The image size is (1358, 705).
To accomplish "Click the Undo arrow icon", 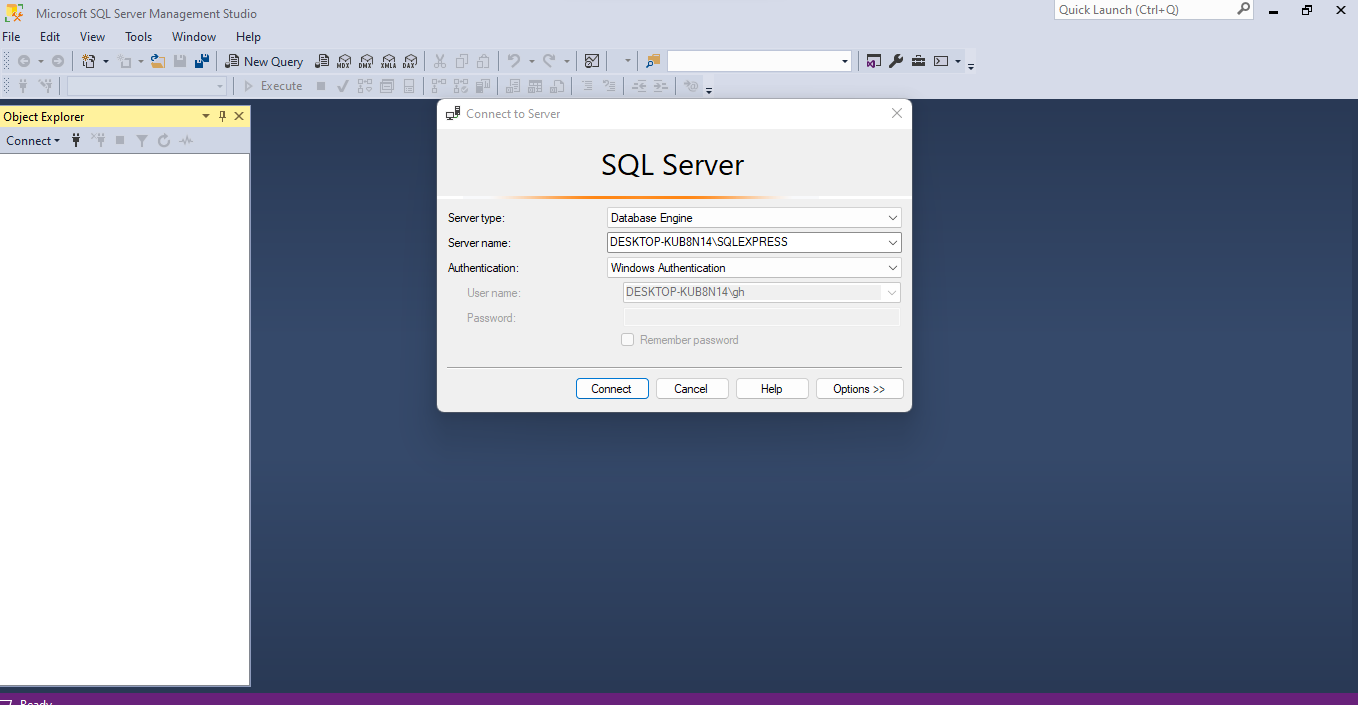I will tap(514, 61).
